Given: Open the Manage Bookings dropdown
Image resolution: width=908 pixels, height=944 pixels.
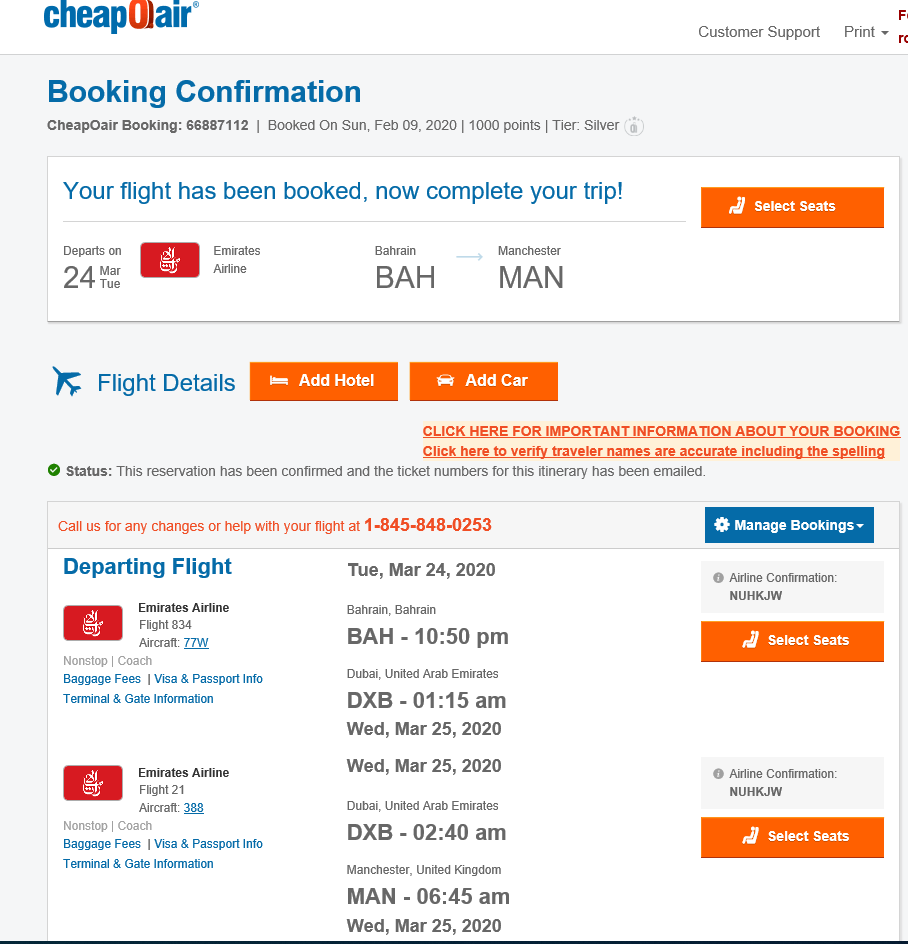Looking at the screenshot, I should [789, 525].
